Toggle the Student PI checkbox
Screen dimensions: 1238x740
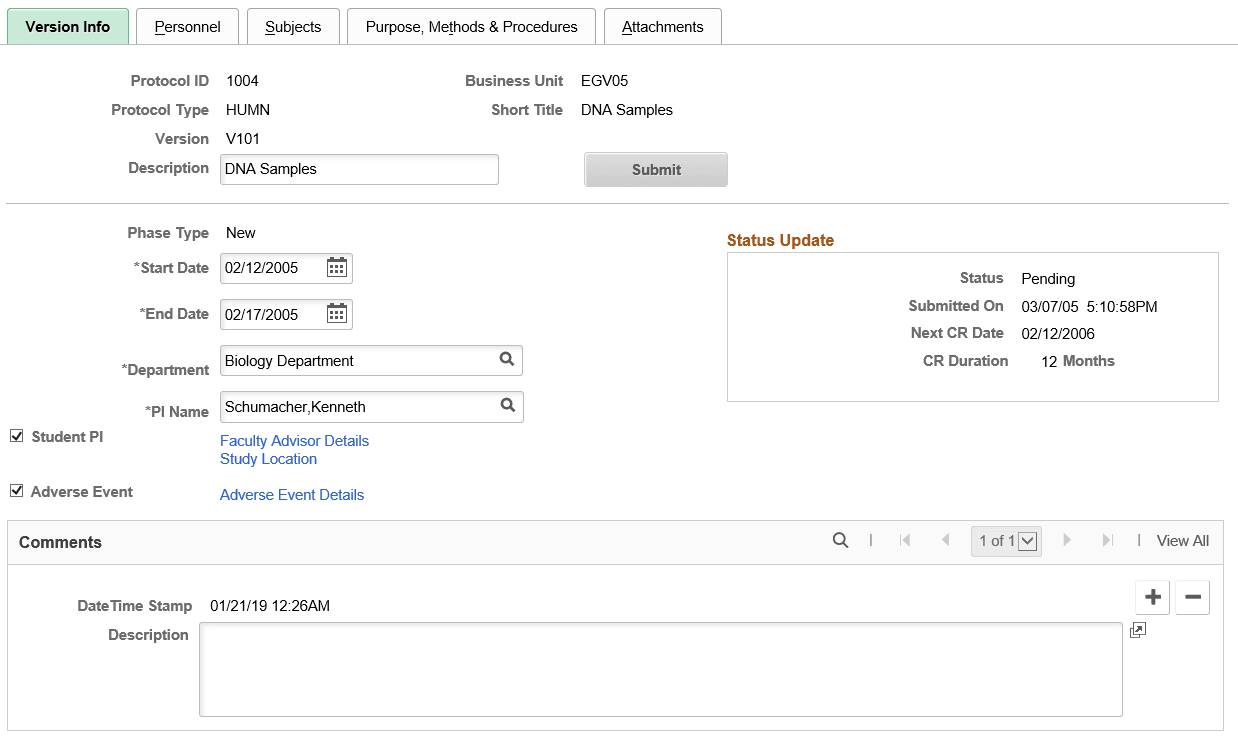[16, 435]
